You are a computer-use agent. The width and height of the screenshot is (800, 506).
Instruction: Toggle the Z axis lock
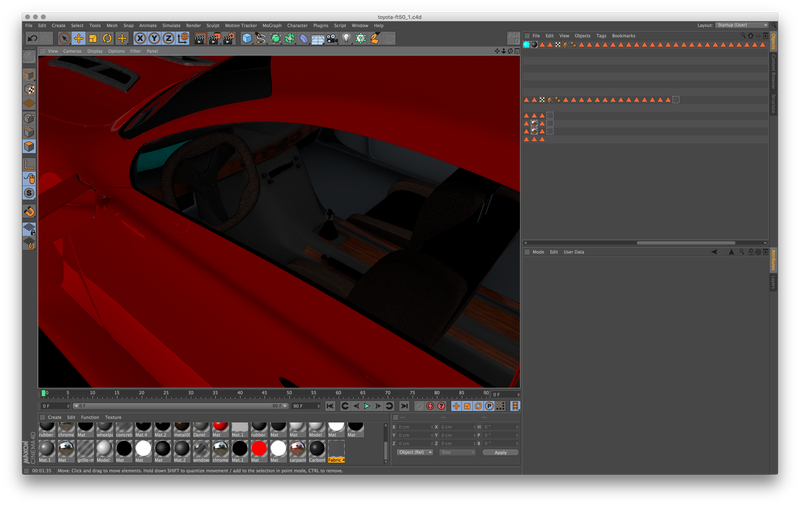pyautogui.click(x=168, y=38)
